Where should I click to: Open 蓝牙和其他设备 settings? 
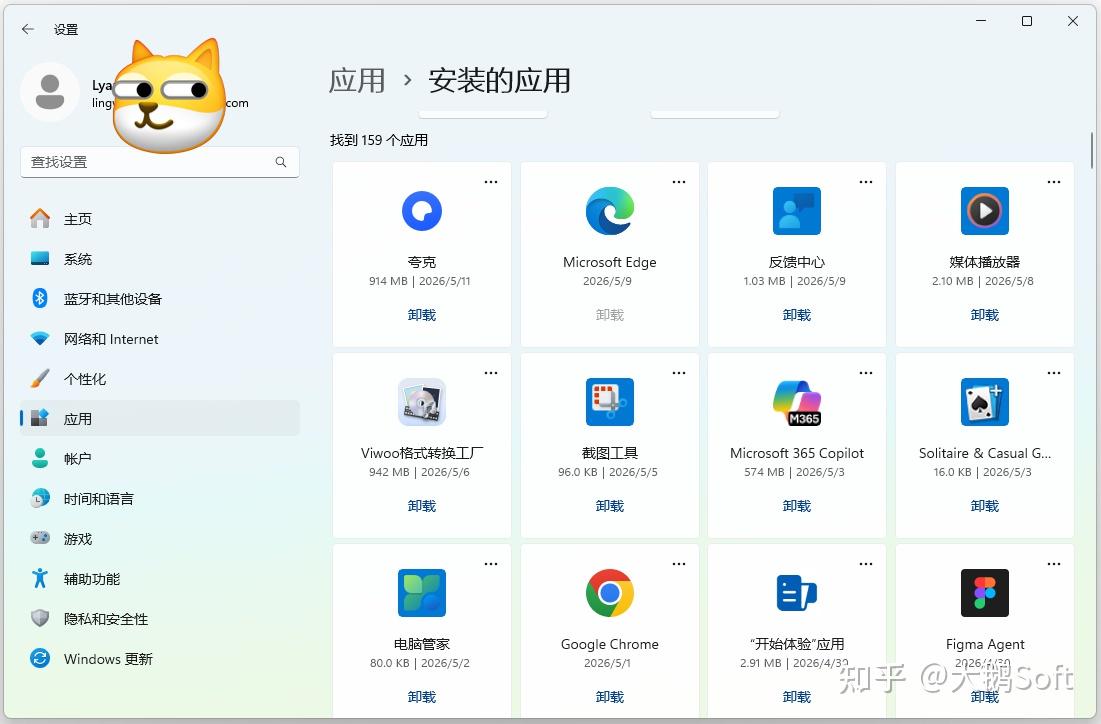coord(160,298)
